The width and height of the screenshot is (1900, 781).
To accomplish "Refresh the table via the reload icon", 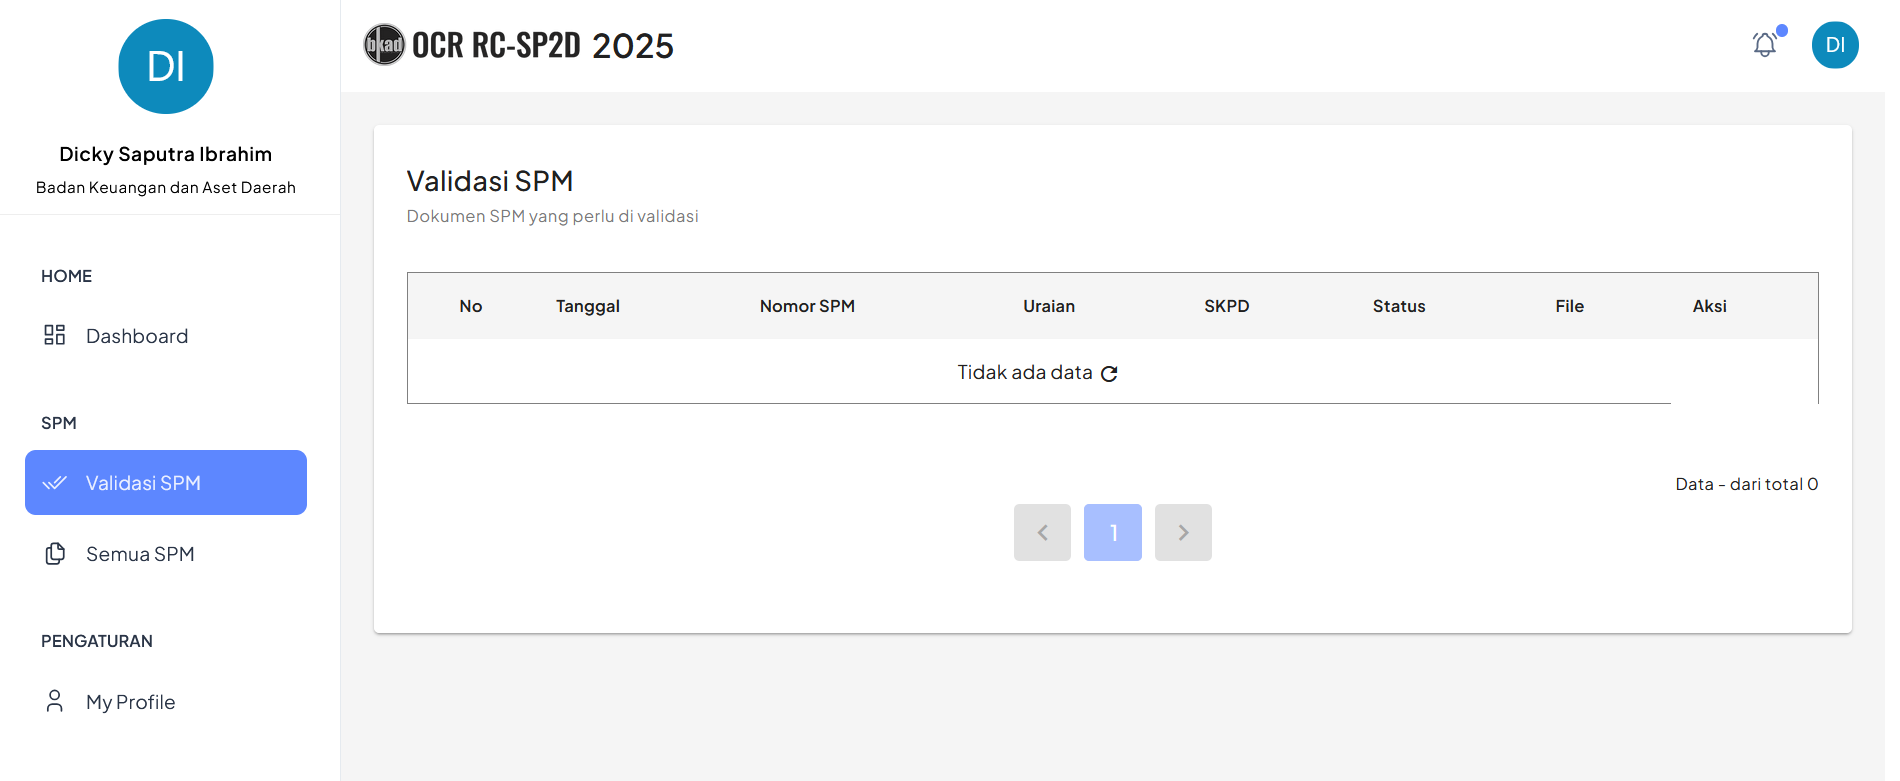I will pyautogui.click(x=1109, y=373).
